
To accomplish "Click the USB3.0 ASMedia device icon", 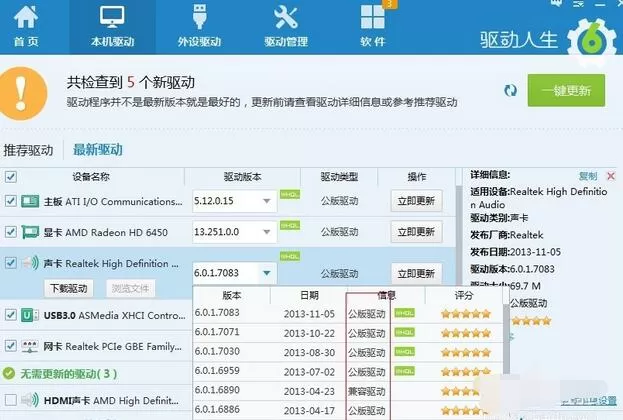I will point(30,315).
